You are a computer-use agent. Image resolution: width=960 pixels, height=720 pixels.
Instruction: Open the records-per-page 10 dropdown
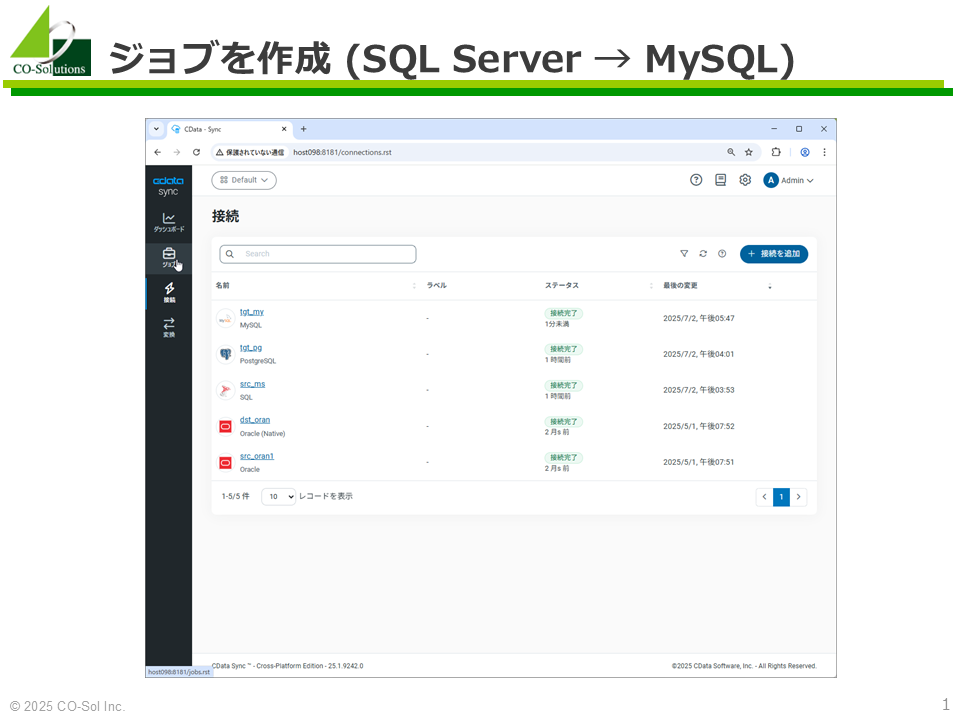pyautogui.click(x=279, y=497)
